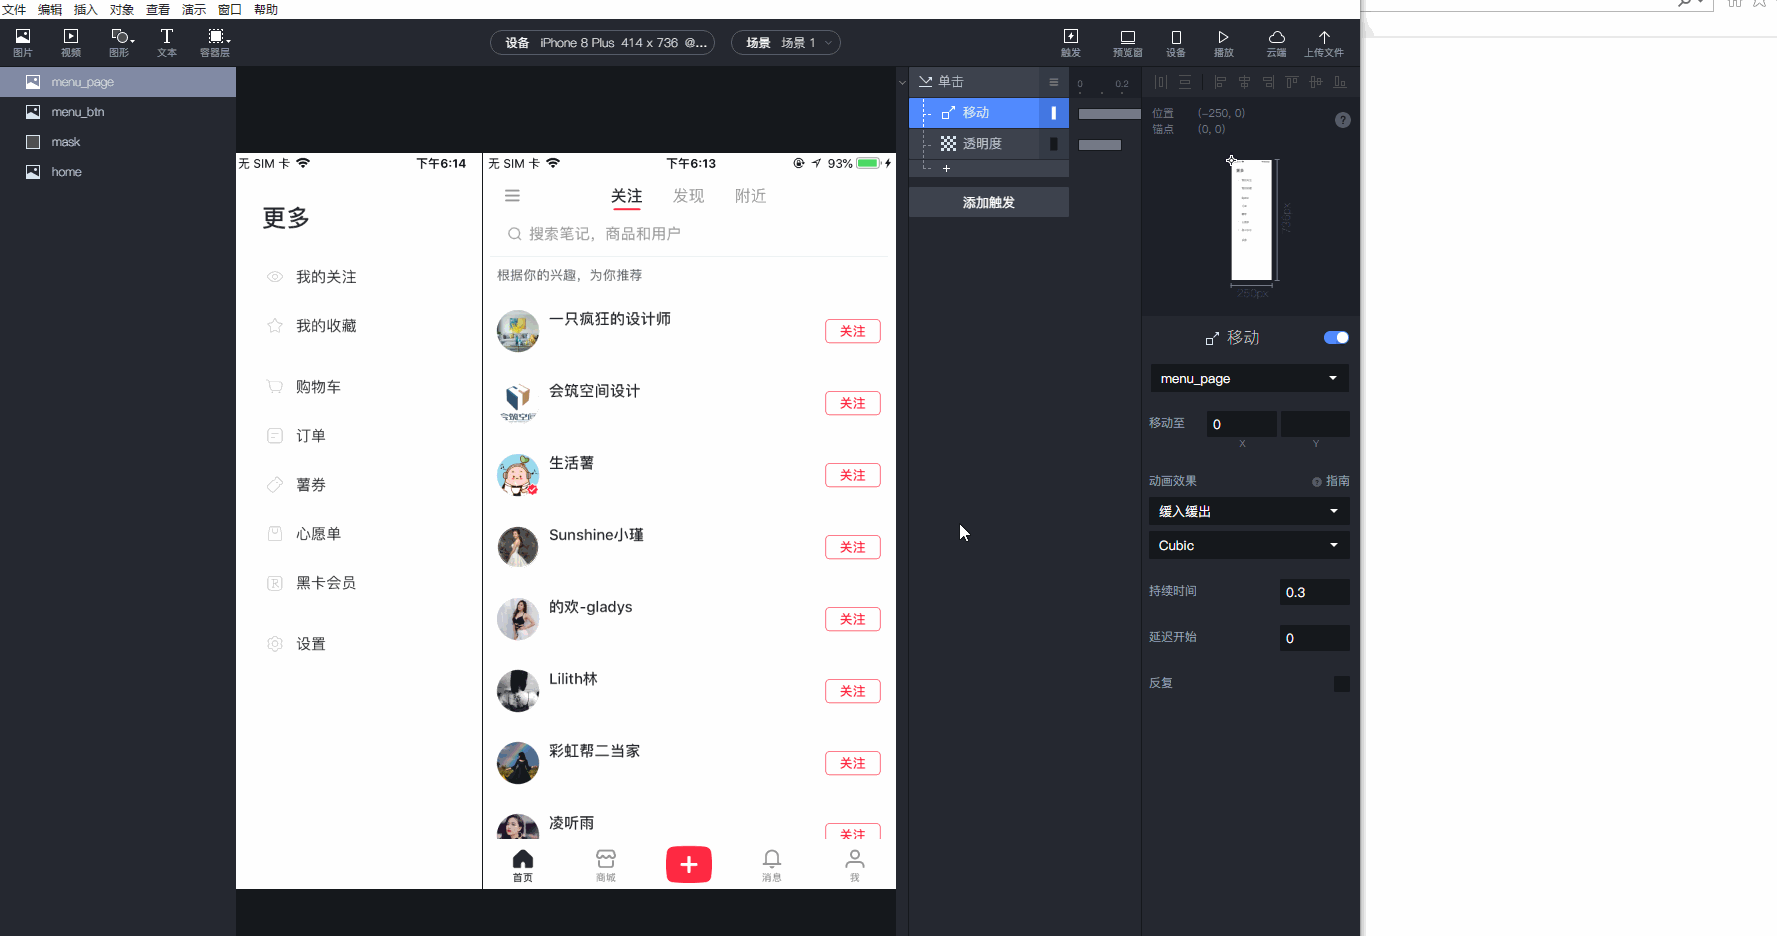Open the 文件 menu
Viewport: 1777px width, 936px height.
15,10
